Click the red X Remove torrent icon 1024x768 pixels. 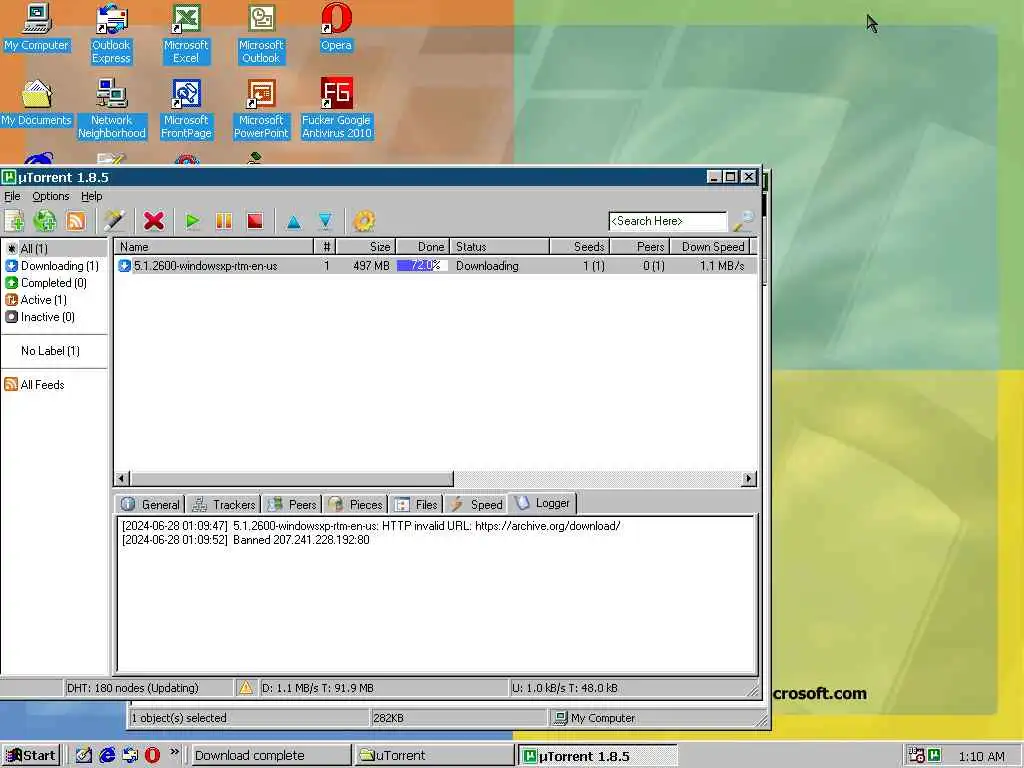154,221
